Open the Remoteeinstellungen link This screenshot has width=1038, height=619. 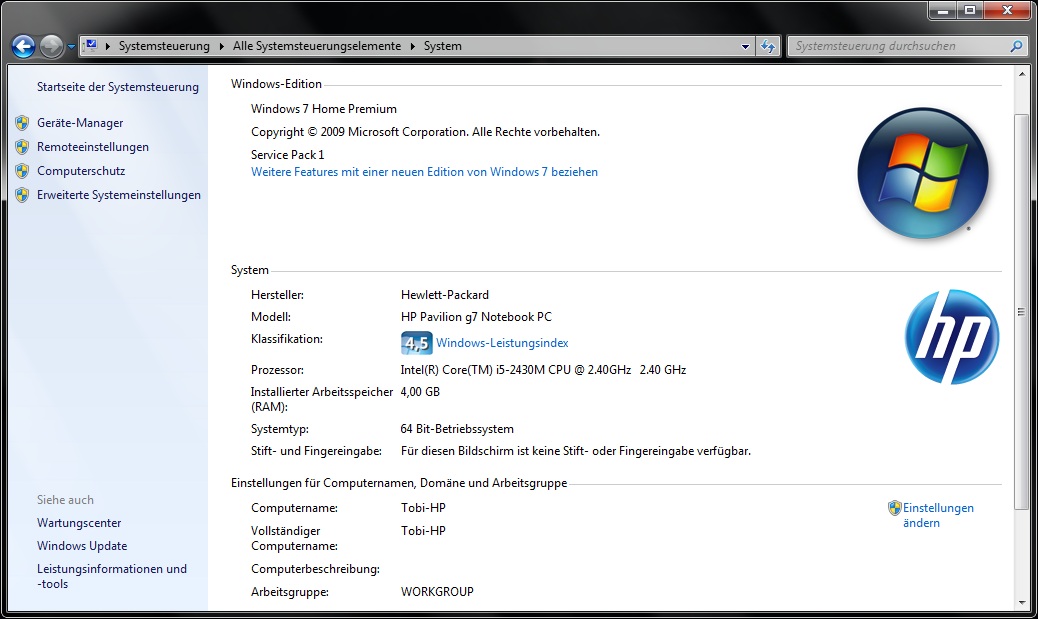(93, 147)
